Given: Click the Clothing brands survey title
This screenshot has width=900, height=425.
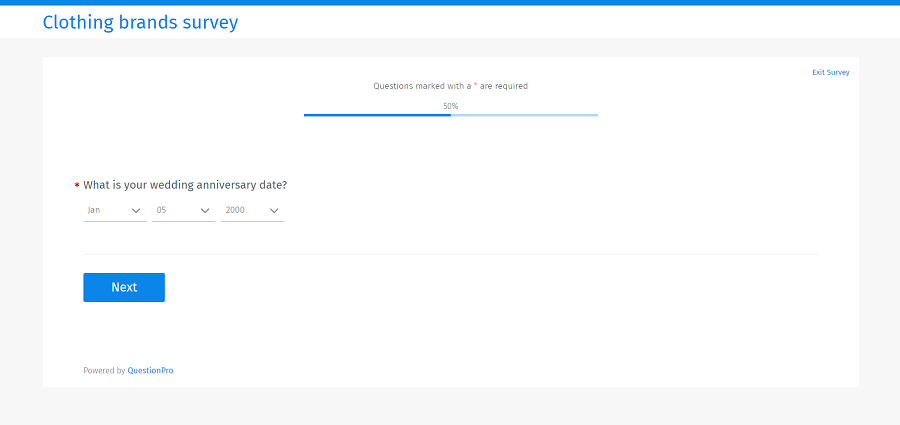Looking at the screenshot, I should (x=140, y=22).
